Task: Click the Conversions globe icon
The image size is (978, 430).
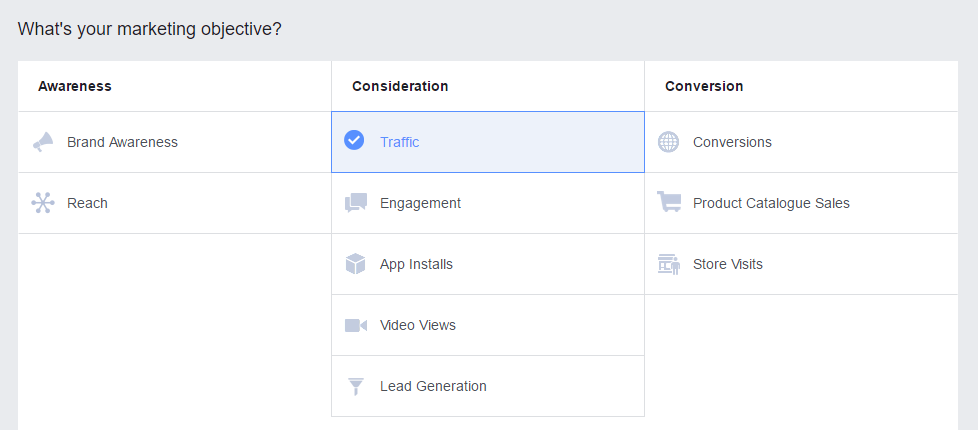Action: pyautogui.click(x=669, y=142)
